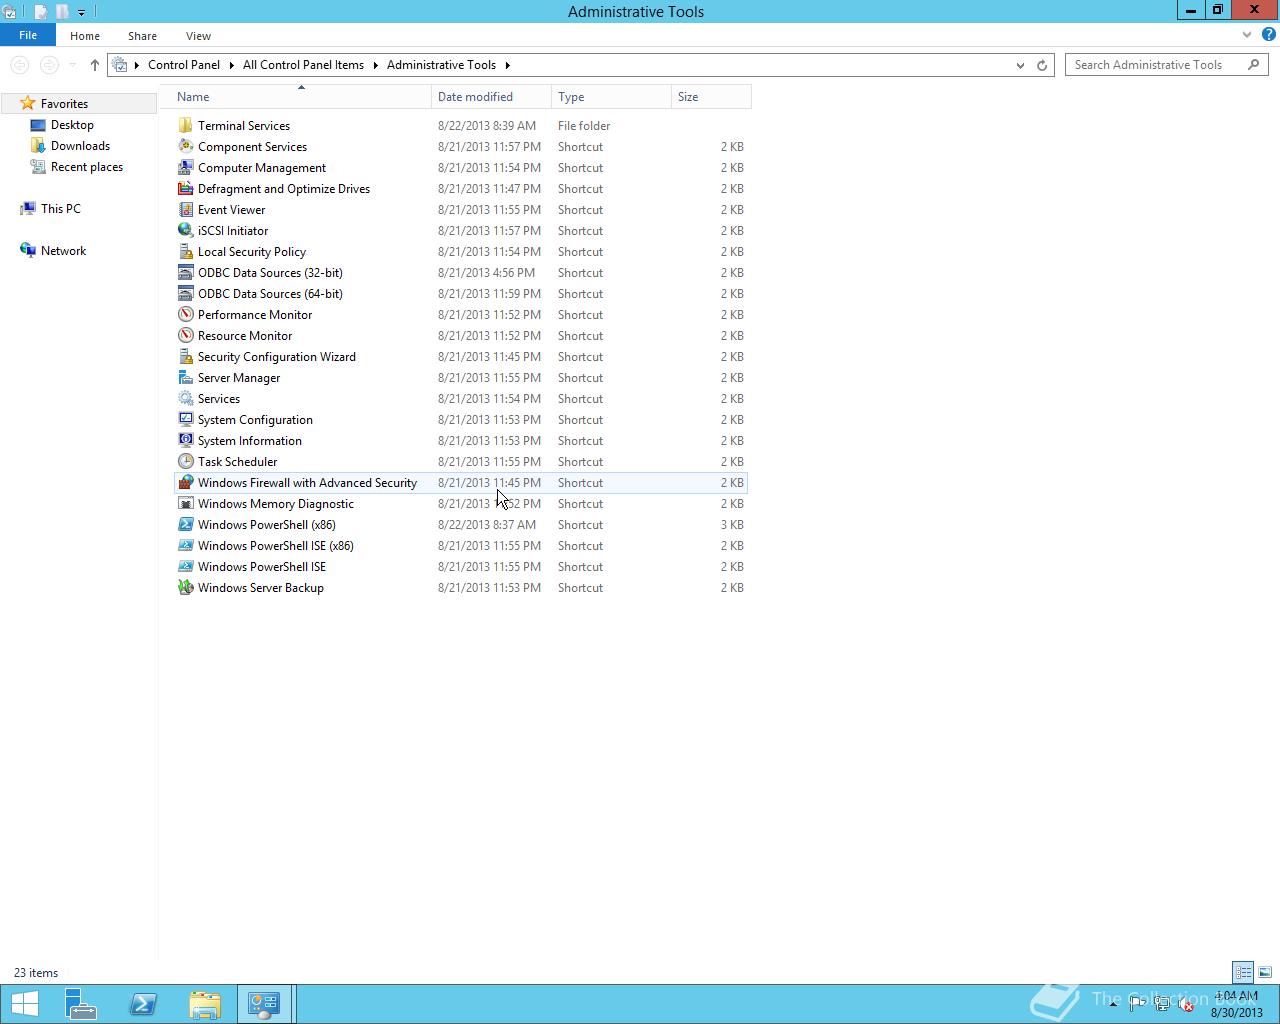The width and height of the screenshot is (1280, 1024).
Task: Select the Services gear icon
Action: [x=185, y=398]
